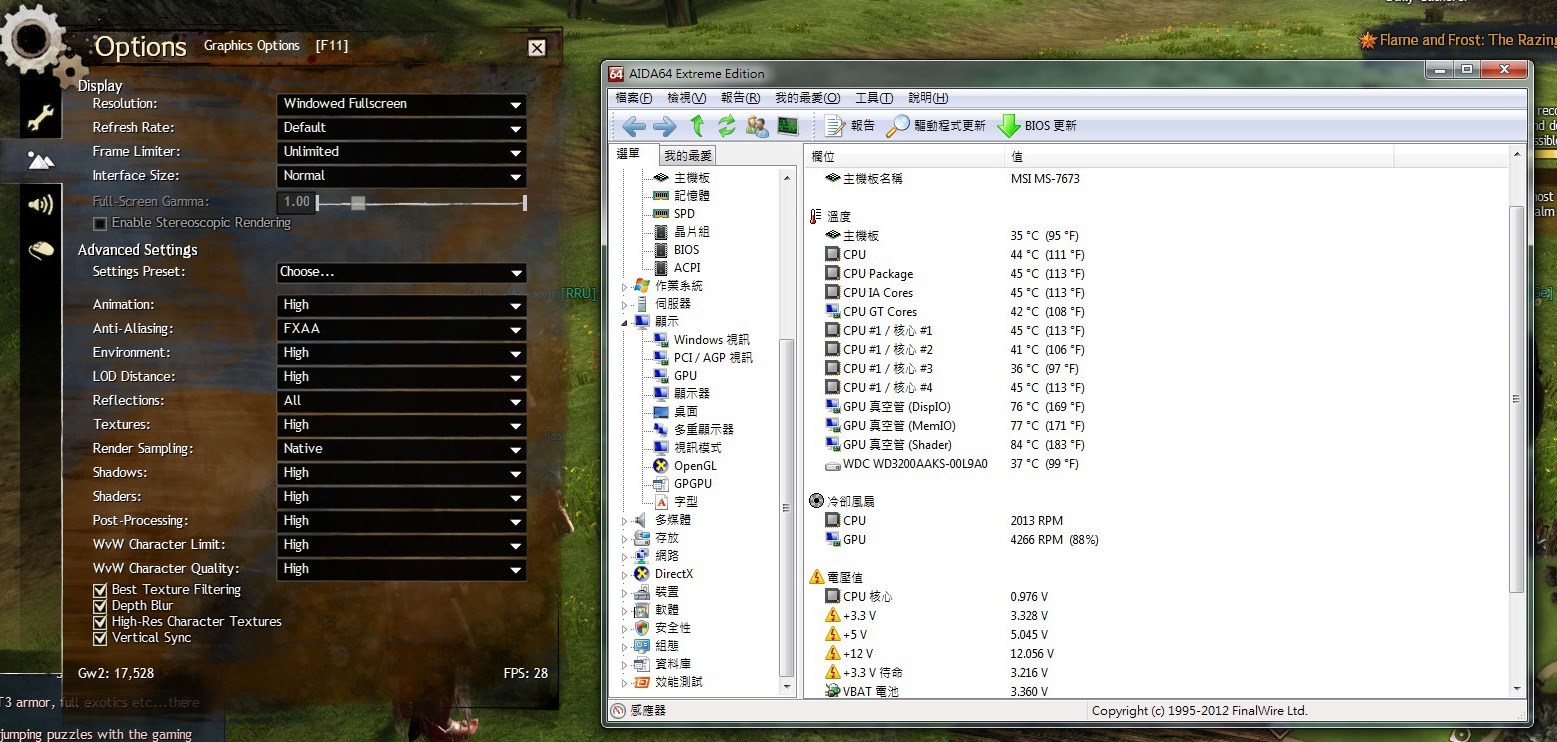Open the AIDA64 users icon on toolbar

click(758, 126)
